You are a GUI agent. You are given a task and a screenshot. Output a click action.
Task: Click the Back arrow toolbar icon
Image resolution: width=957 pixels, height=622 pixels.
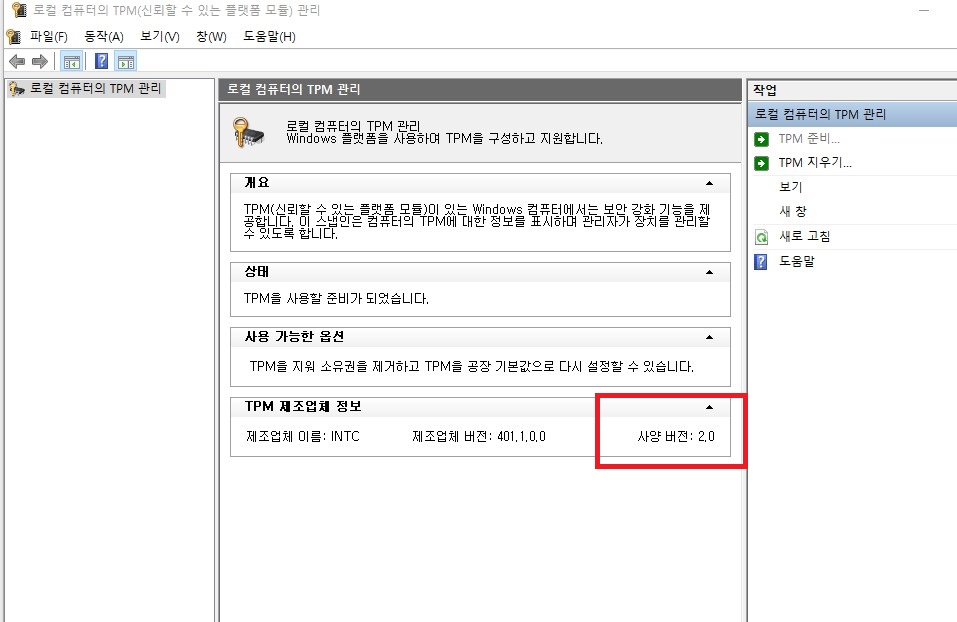point(17,61)
